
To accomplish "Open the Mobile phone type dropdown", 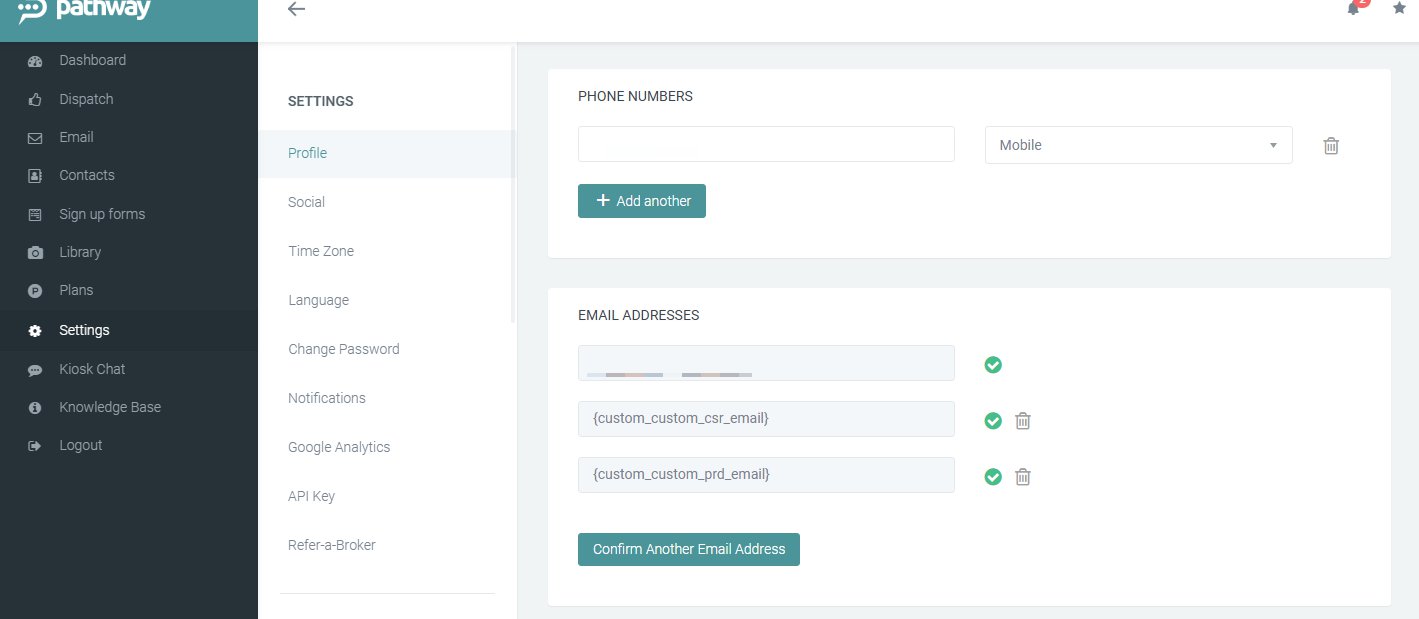I will pyautogui.click(x=1137, y=145).
